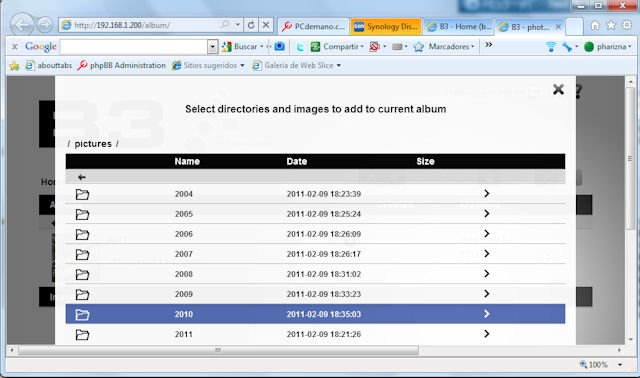Close the Google toolbar with X
The image size is (640, 378).
tap(15, 47)
